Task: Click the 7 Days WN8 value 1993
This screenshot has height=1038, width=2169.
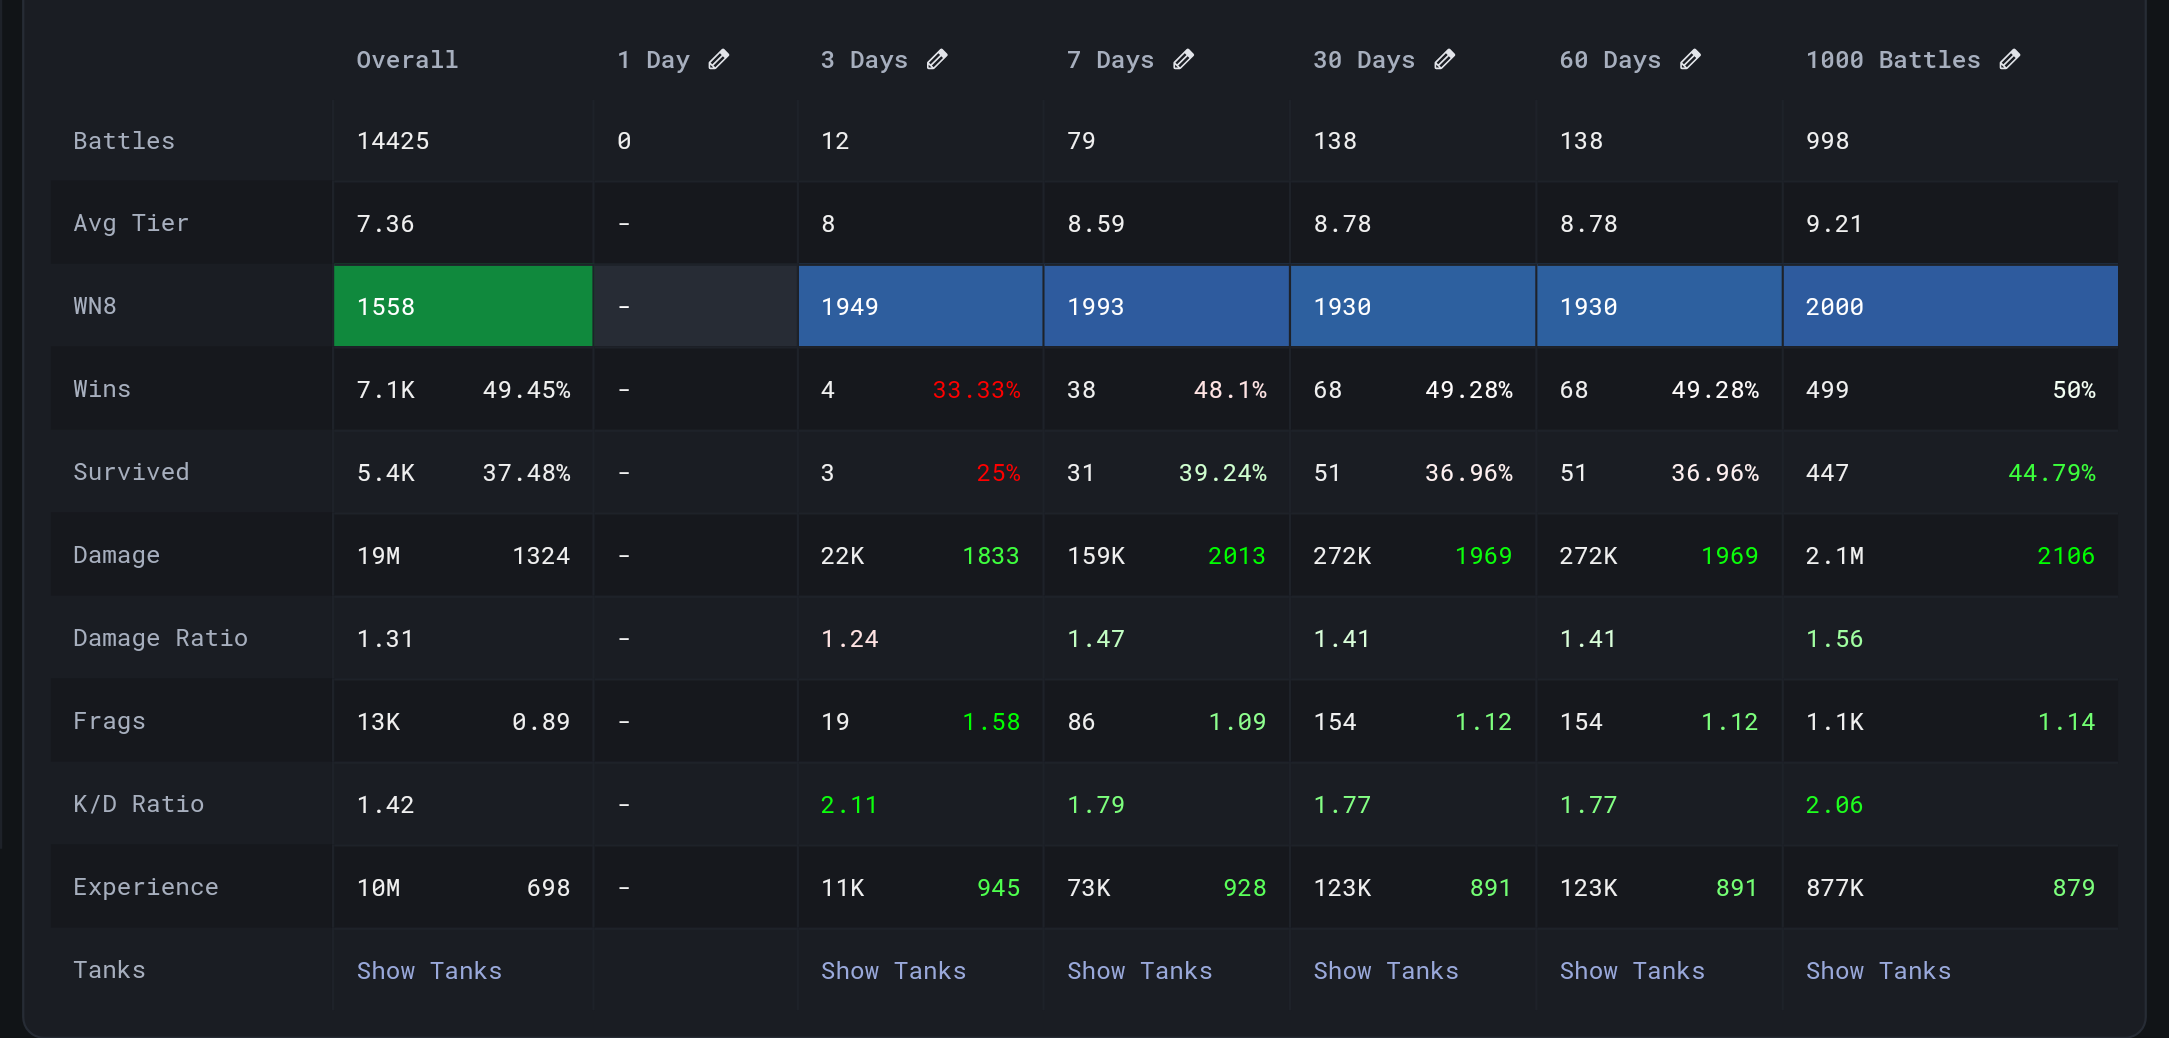Action: 1095,307
